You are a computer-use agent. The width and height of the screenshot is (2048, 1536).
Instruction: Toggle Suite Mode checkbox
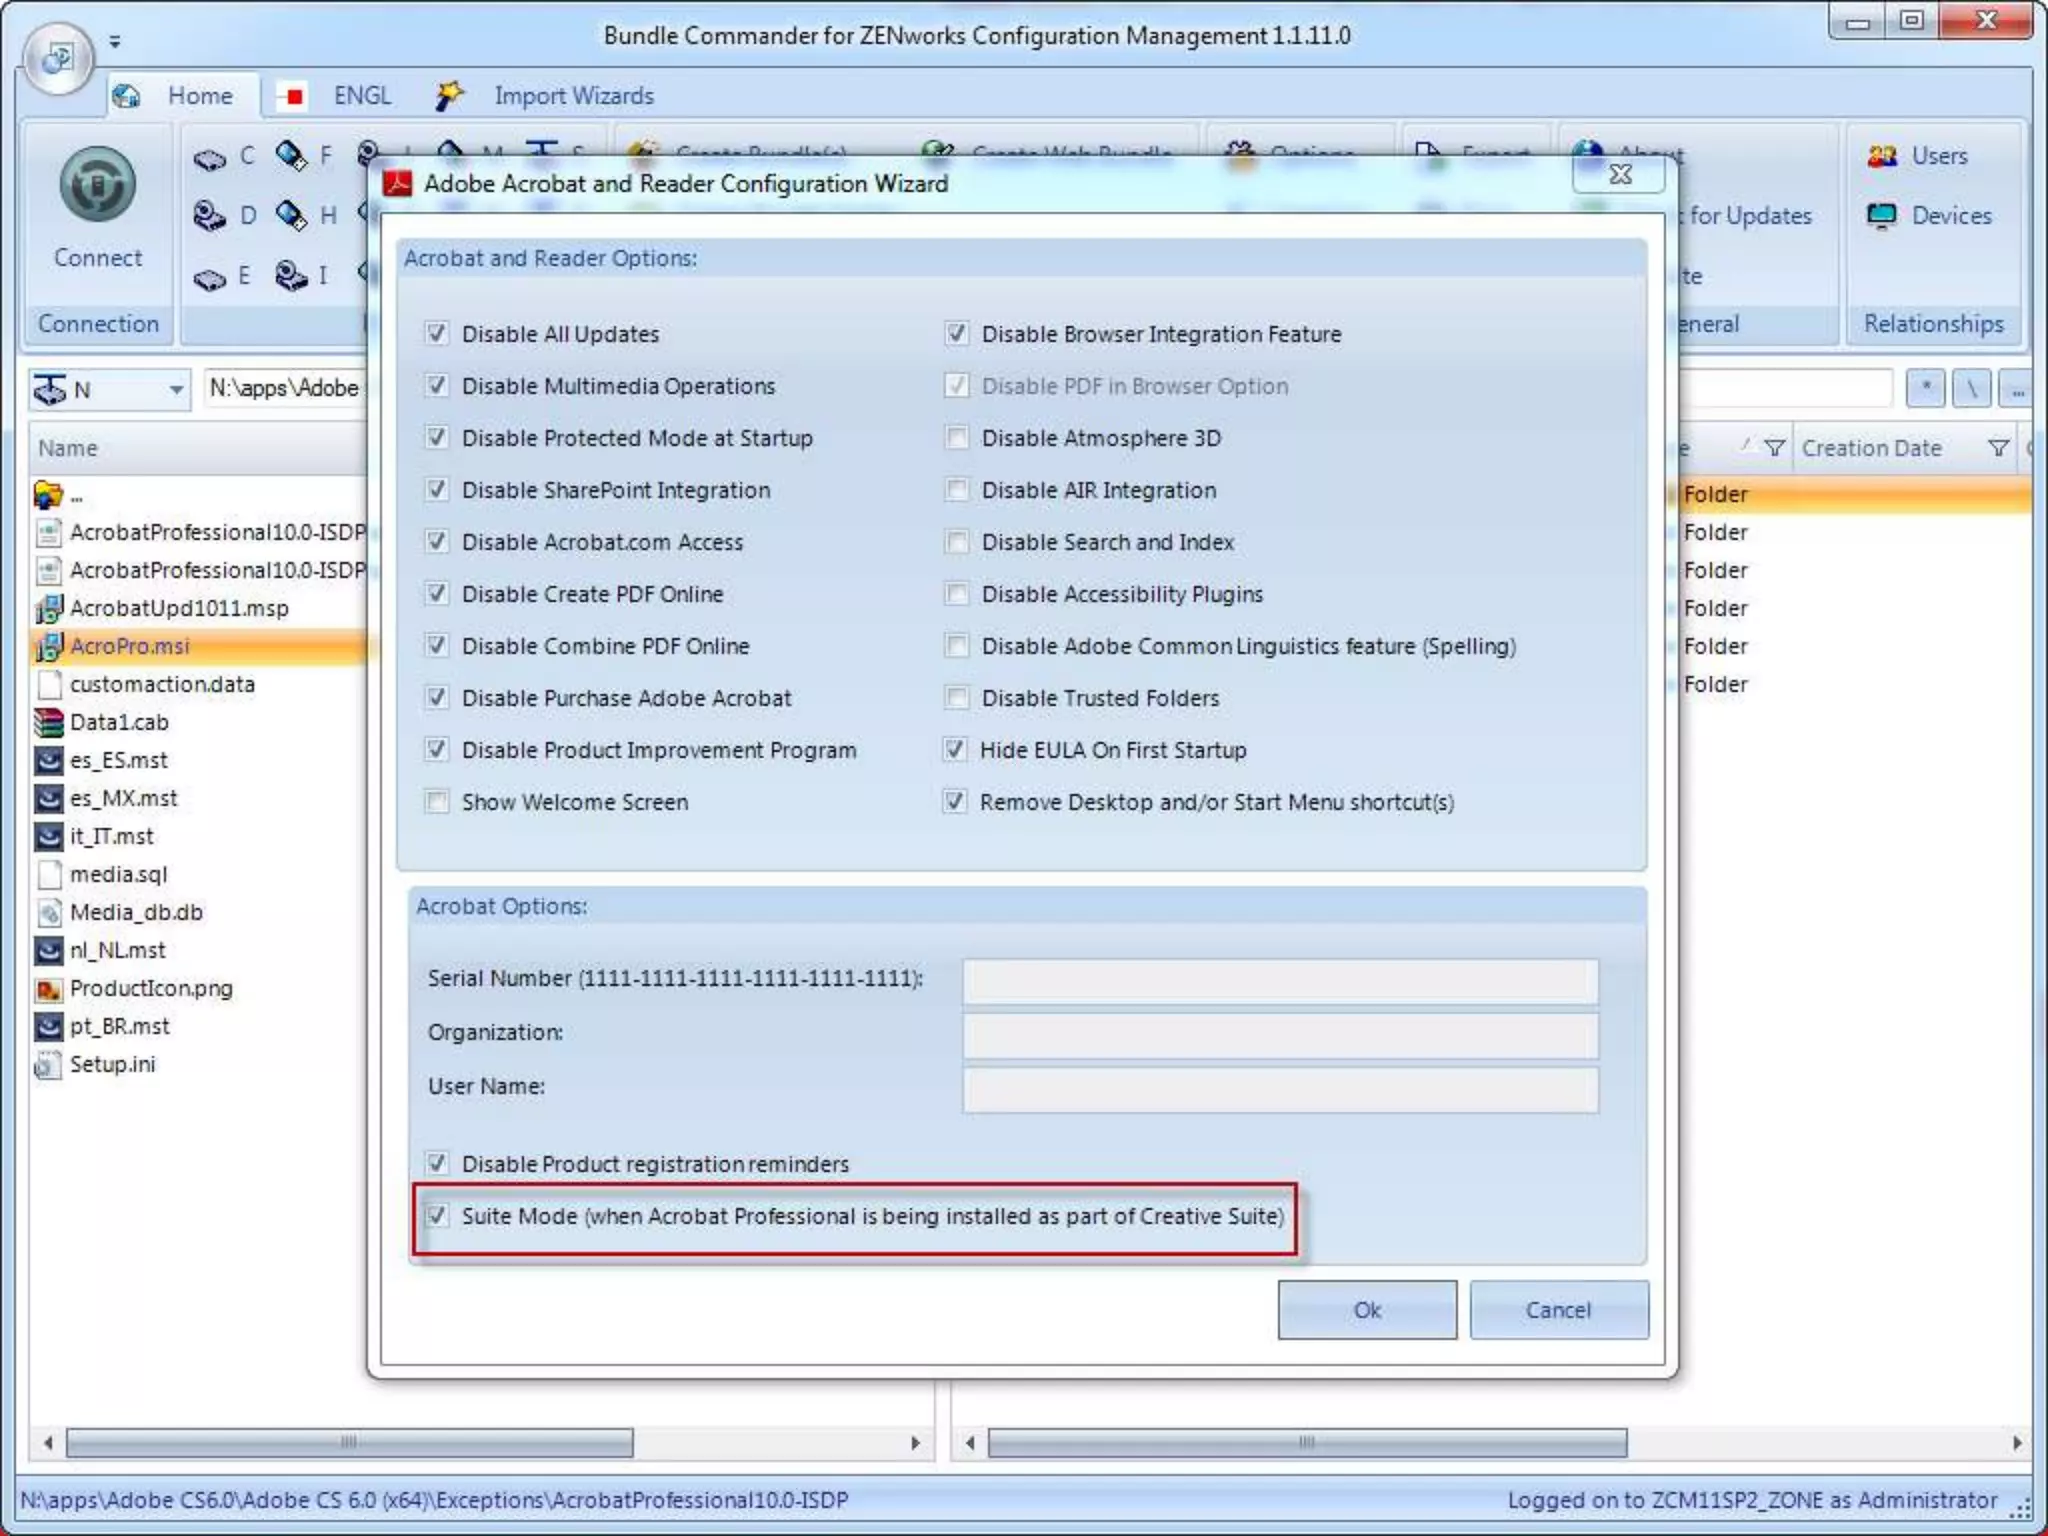tap(437, 1216)
